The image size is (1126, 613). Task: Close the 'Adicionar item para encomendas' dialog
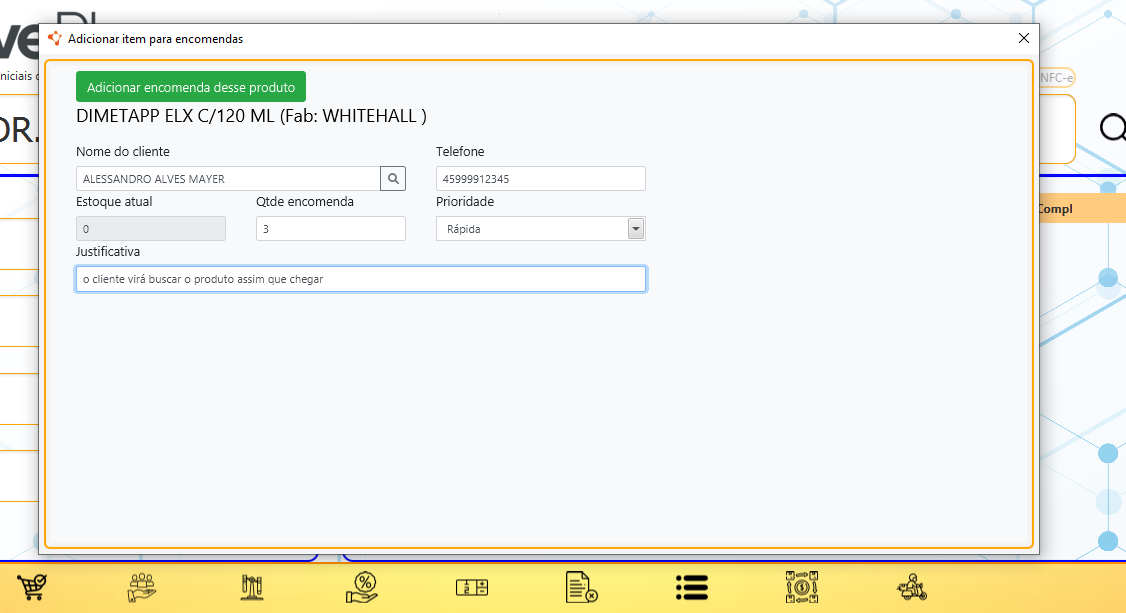(x=1023, y=38)
